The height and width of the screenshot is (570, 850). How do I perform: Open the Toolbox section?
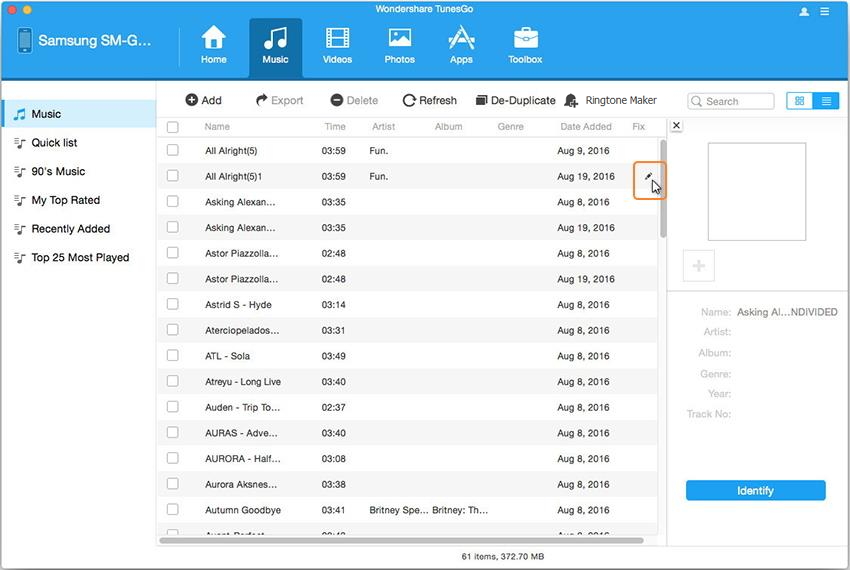(x=524, y=45)
